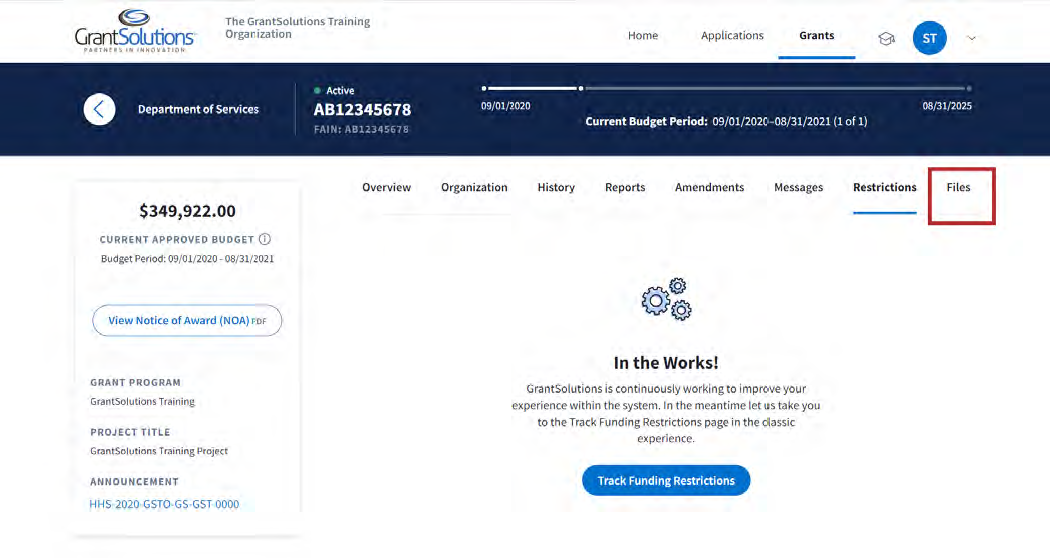Select the Grants navigation item
This screenshot has height=558, width=1050.
click(816, 36)
